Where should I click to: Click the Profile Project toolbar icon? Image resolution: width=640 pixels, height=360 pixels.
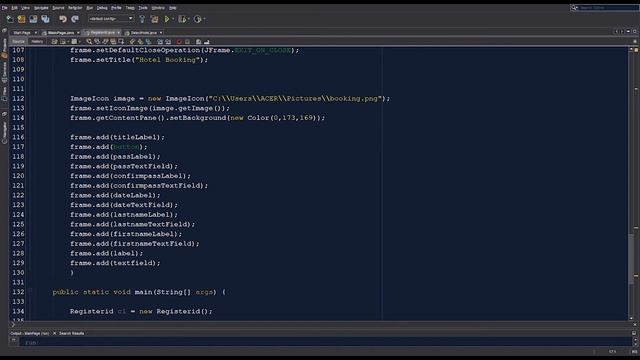pyautogui.click(x=198, y=19)
